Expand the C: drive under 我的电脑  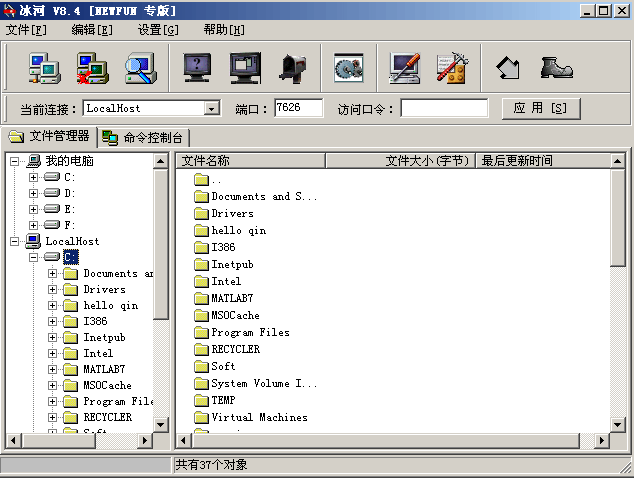pos(34,178)
